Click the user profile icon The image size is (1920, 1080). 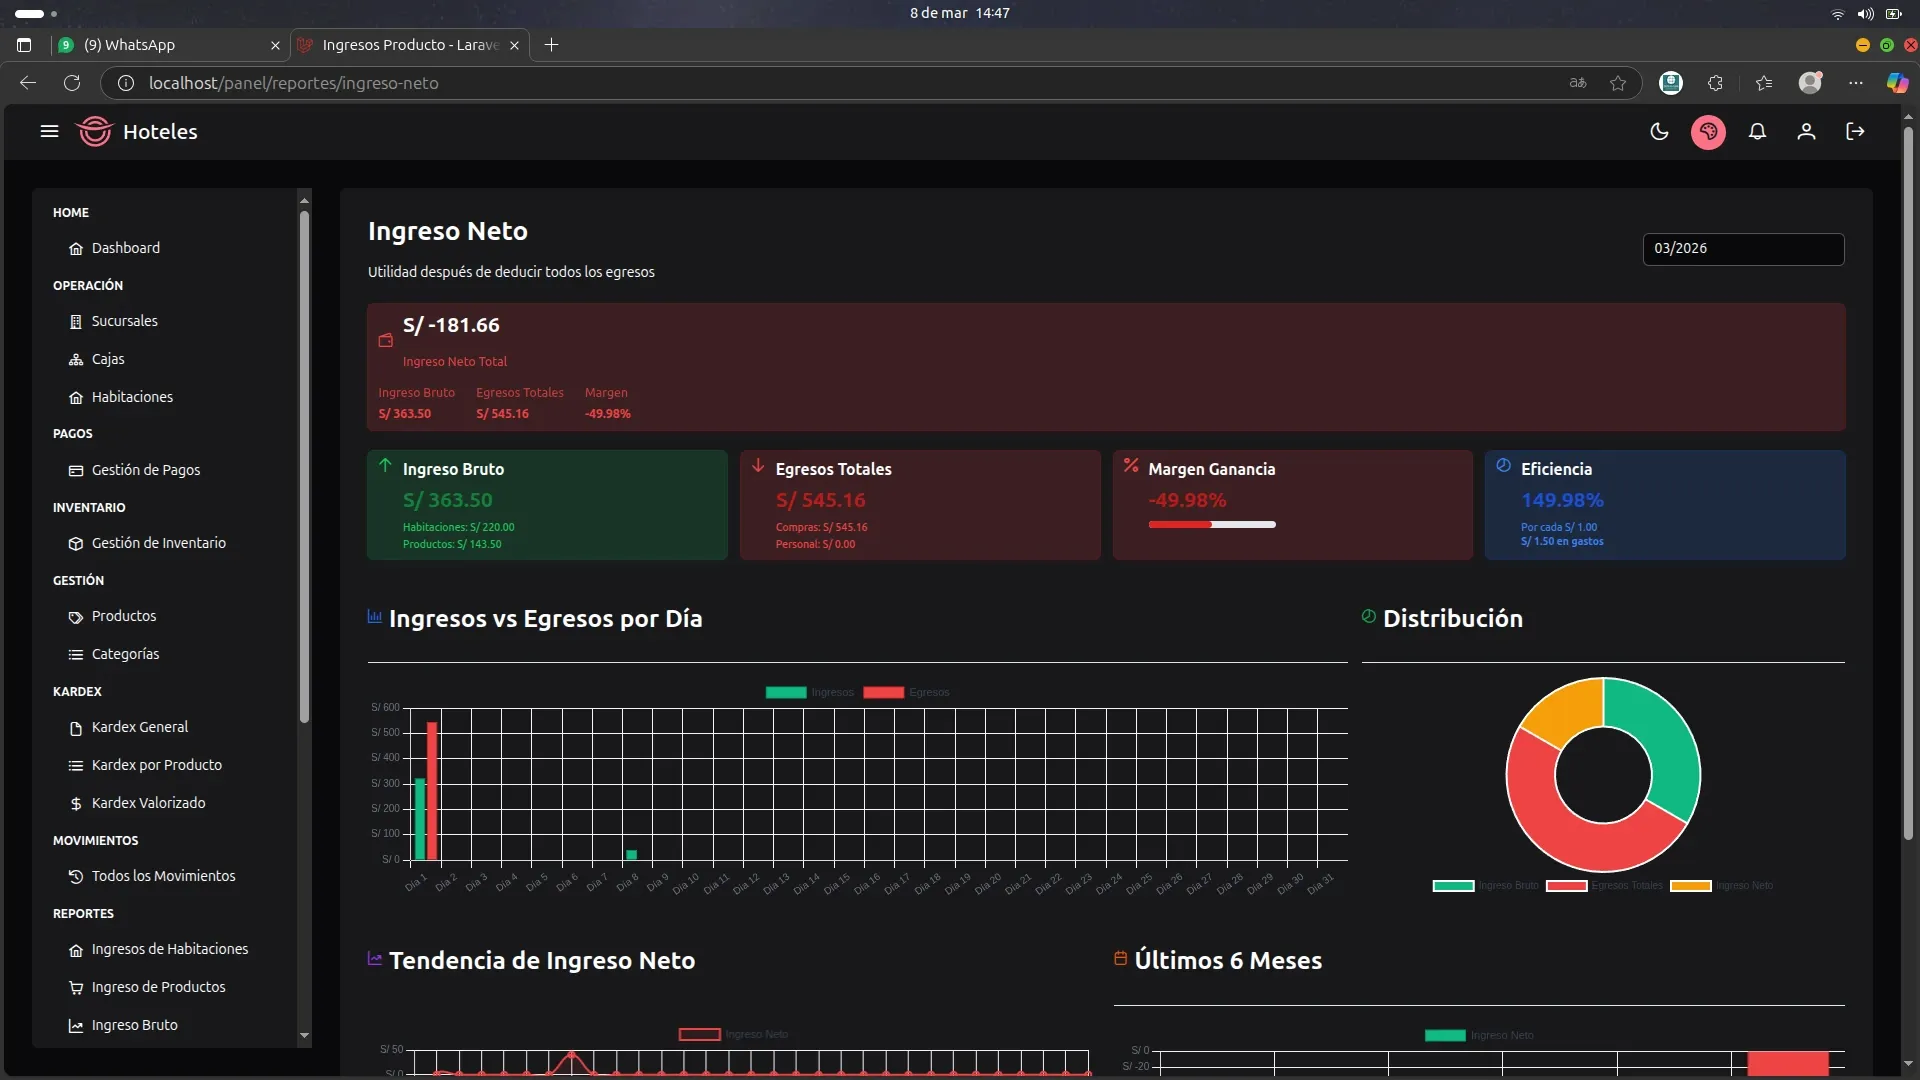(x=1806, y=132)
